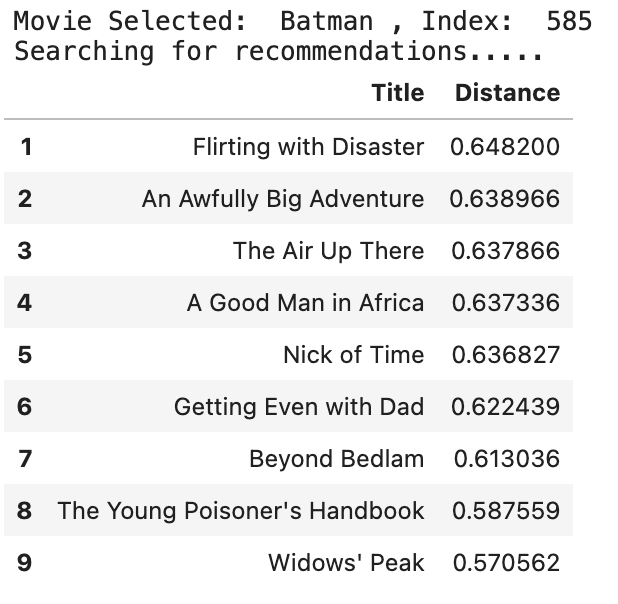Select the Widows' Peak title cell

point(346,563)
